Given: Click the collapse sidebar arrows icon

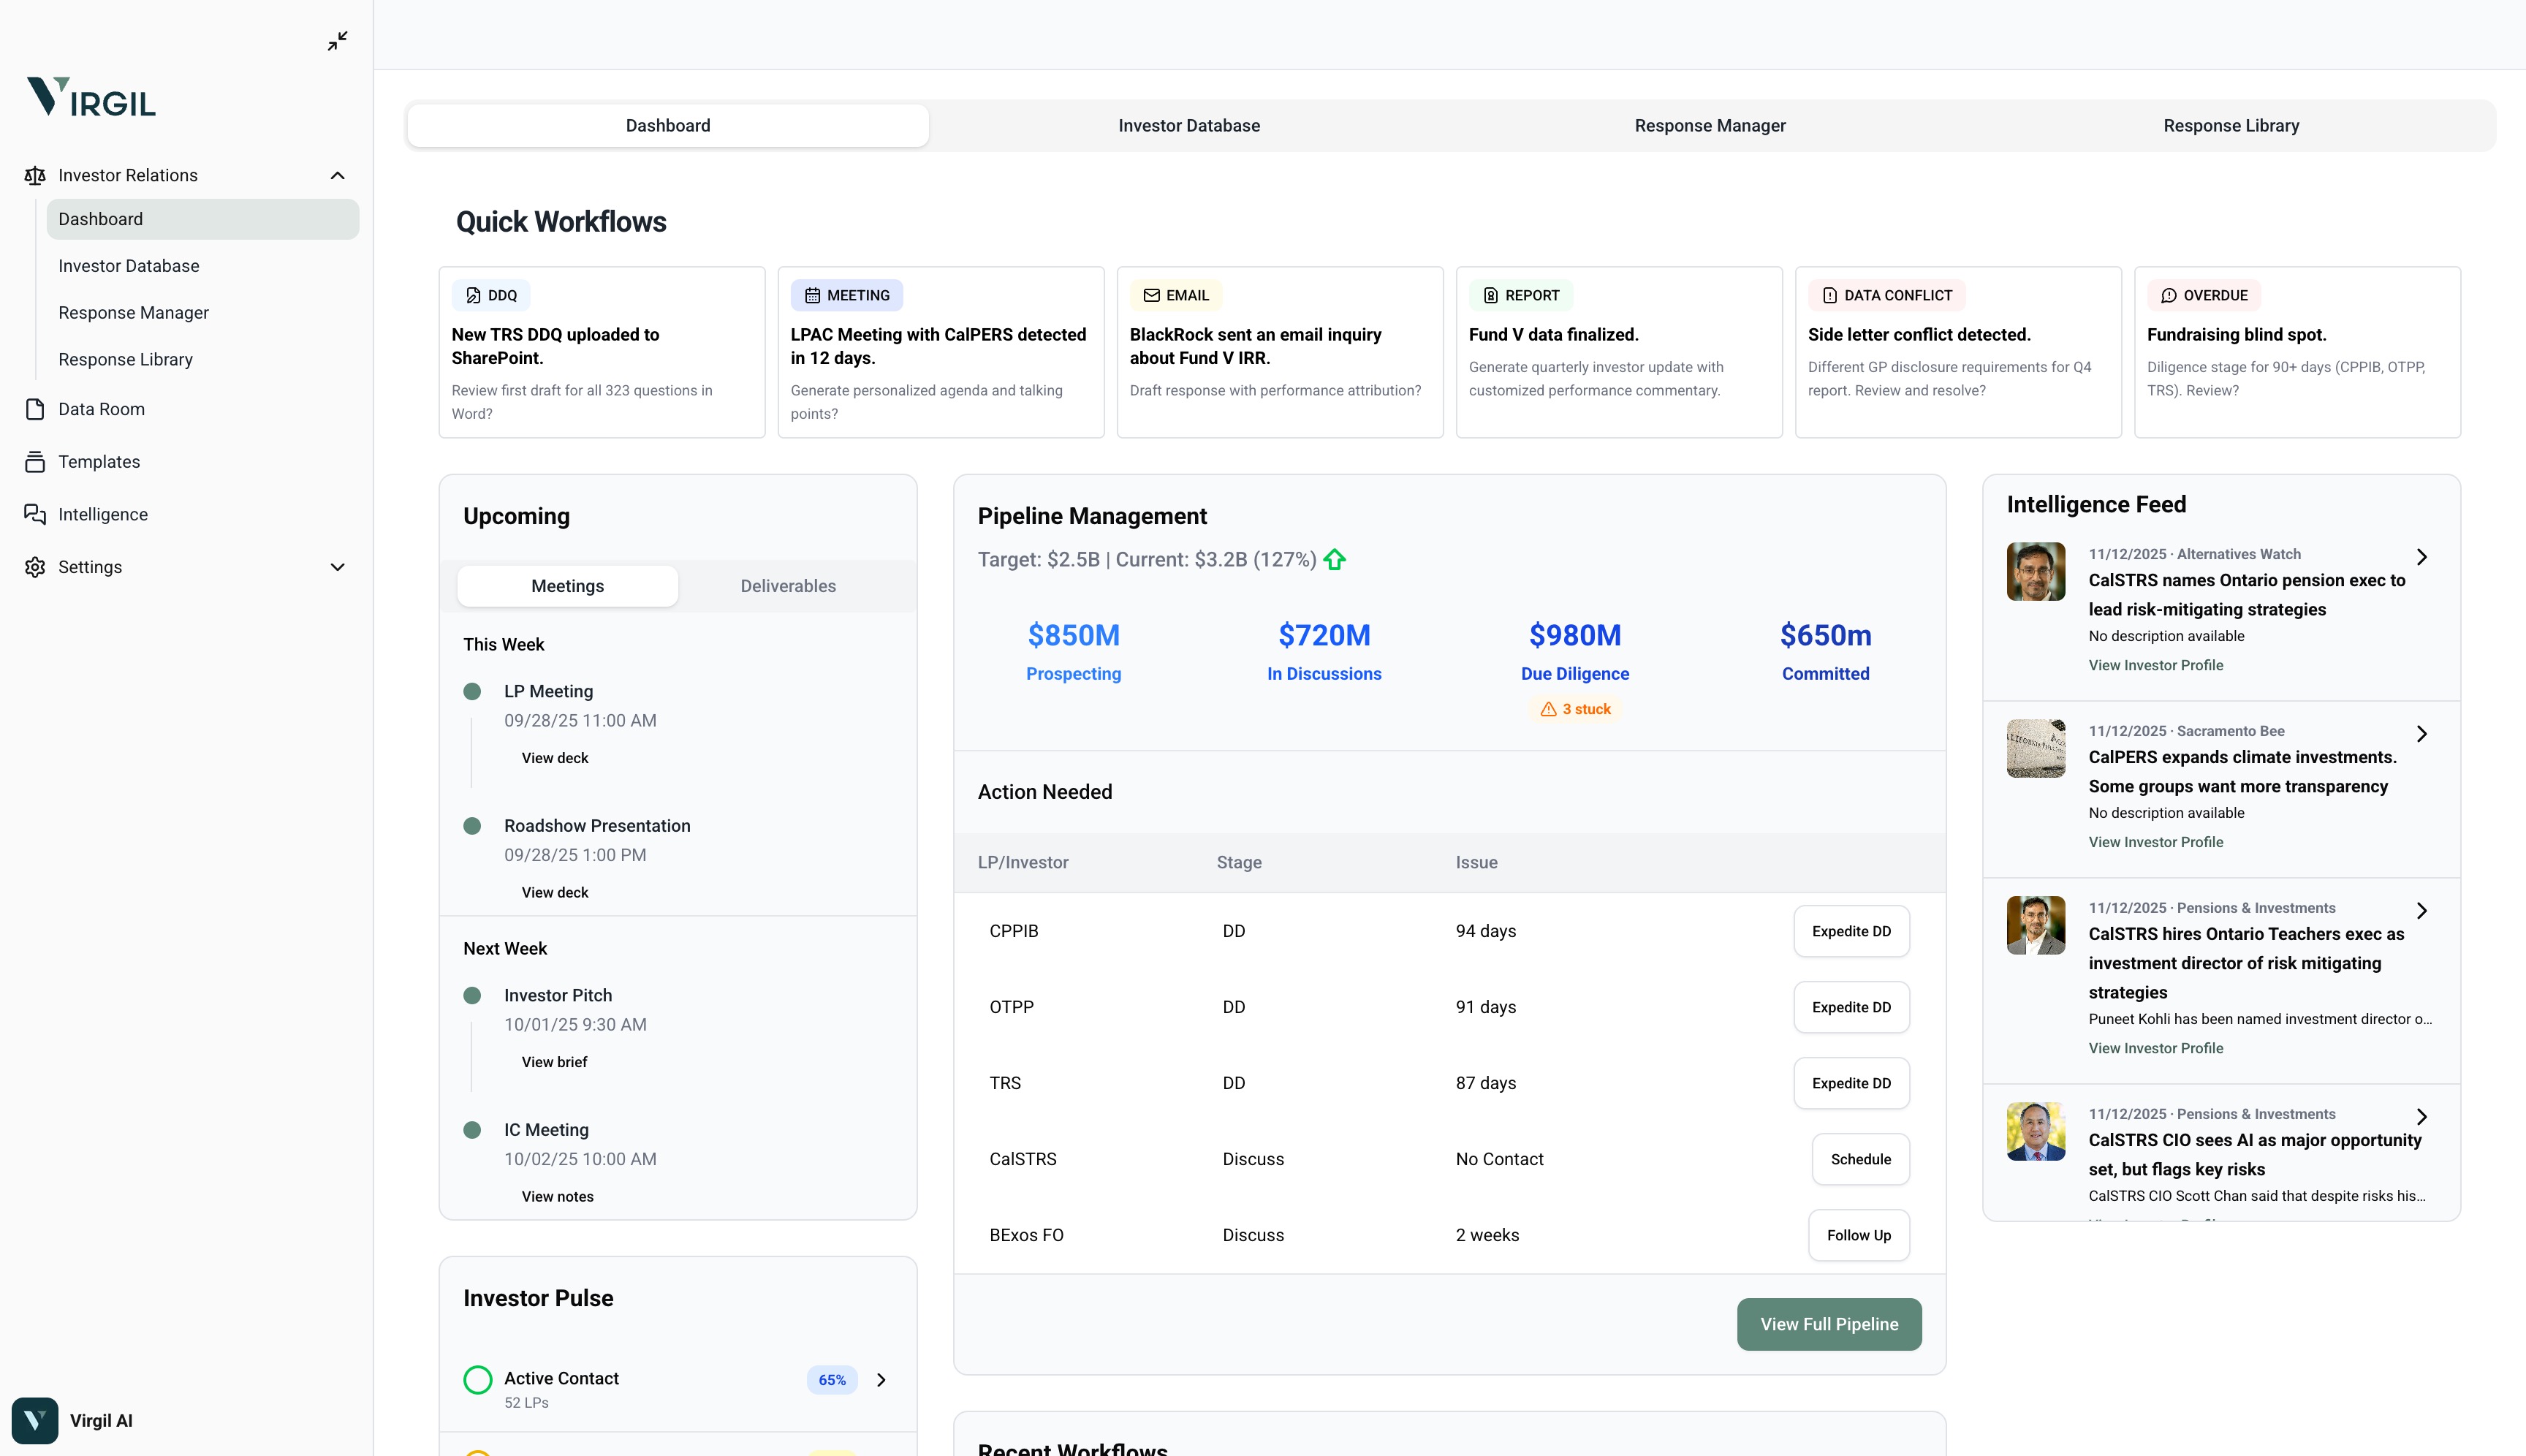Looking at the screenshot, I should (x=338, y=41).
